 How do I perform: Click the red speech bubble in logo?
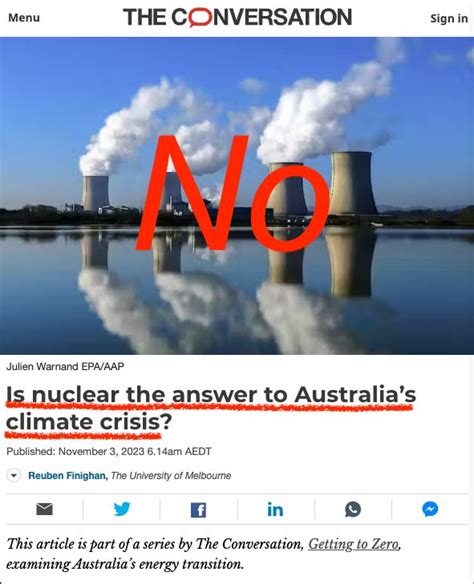point(198,18)
